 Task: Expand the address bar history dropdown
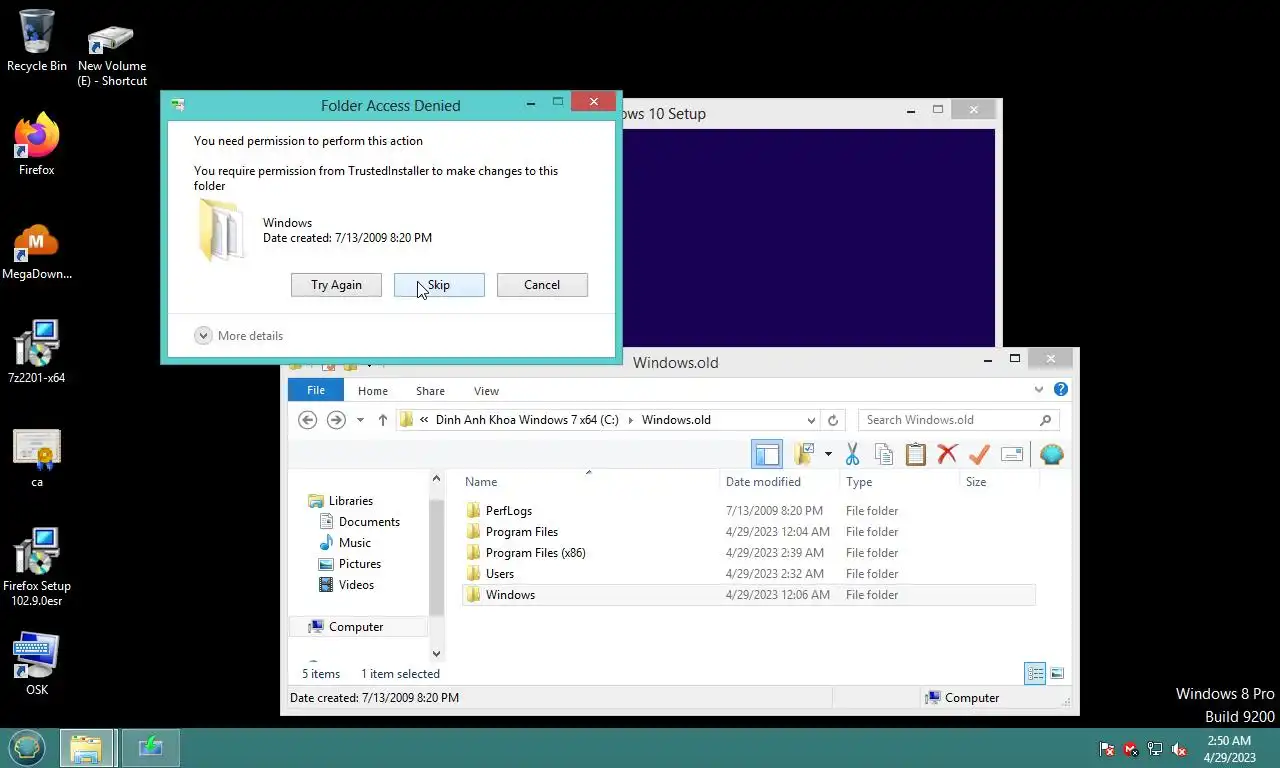(811, 420)
